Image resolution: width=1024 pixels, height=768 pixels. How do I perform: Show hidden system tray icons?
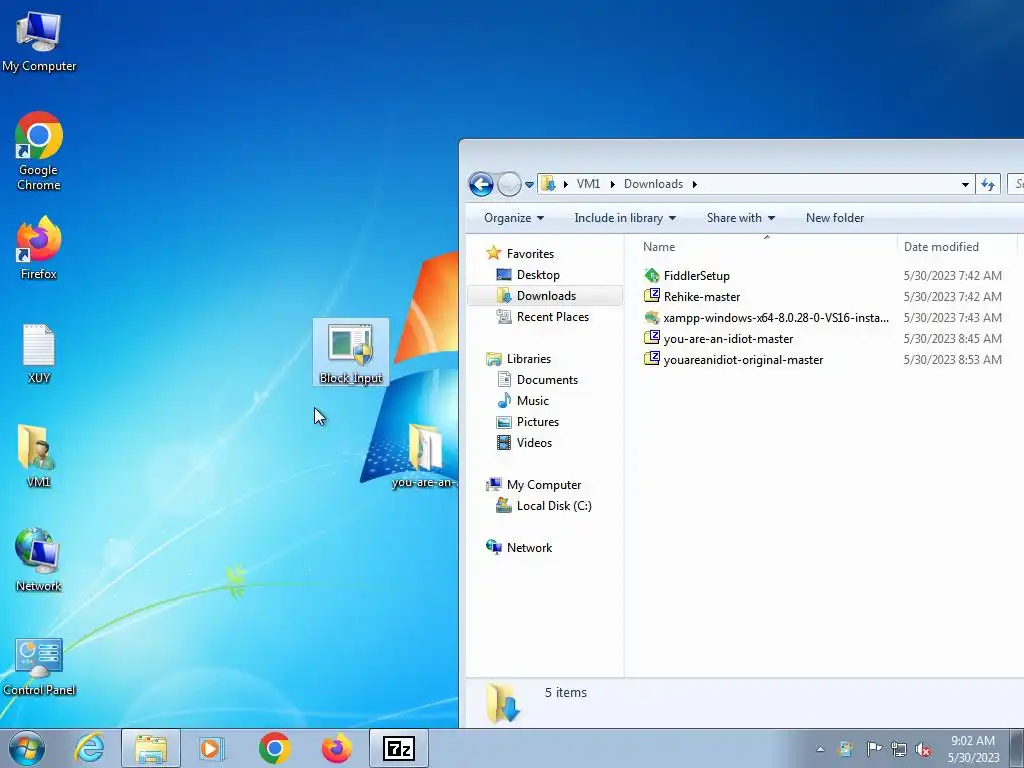tap(820, 749)
